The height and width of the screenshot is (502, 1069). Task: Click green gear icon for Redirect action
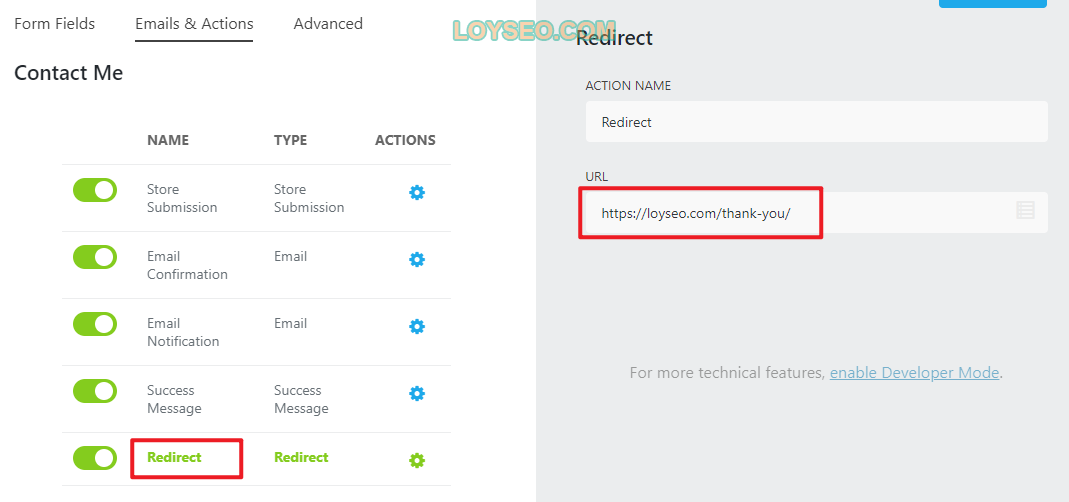tap(417, 461)
